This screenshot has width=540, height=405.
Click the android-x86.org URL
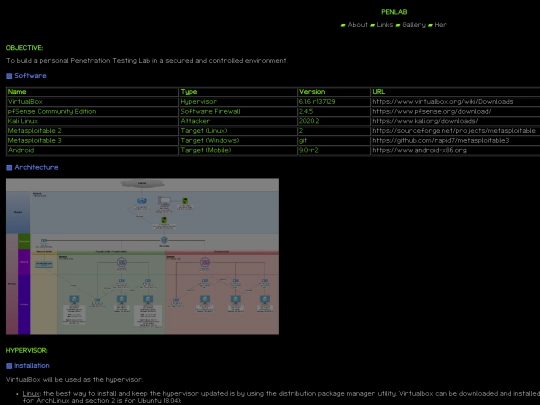tap(419, 150)
